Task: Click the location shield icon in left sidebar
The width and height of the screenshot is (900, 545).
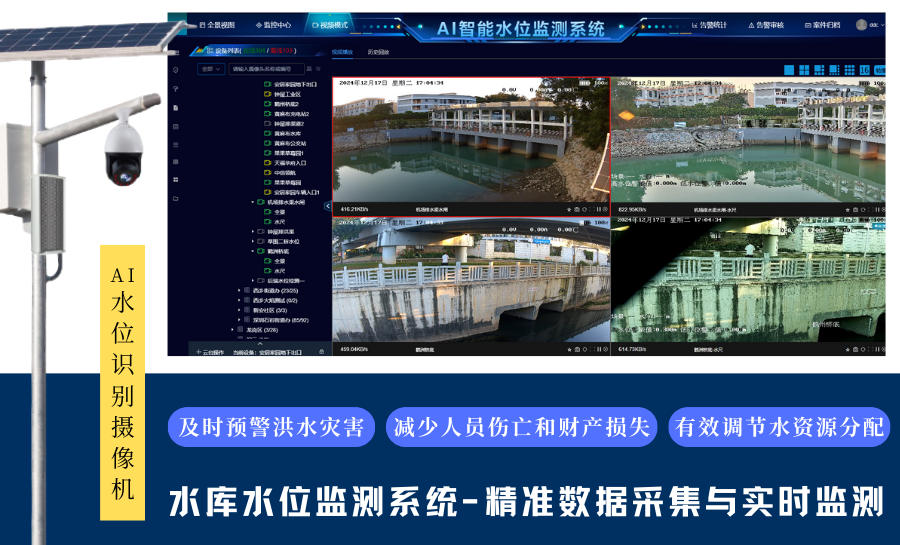Action: (176, 70)
